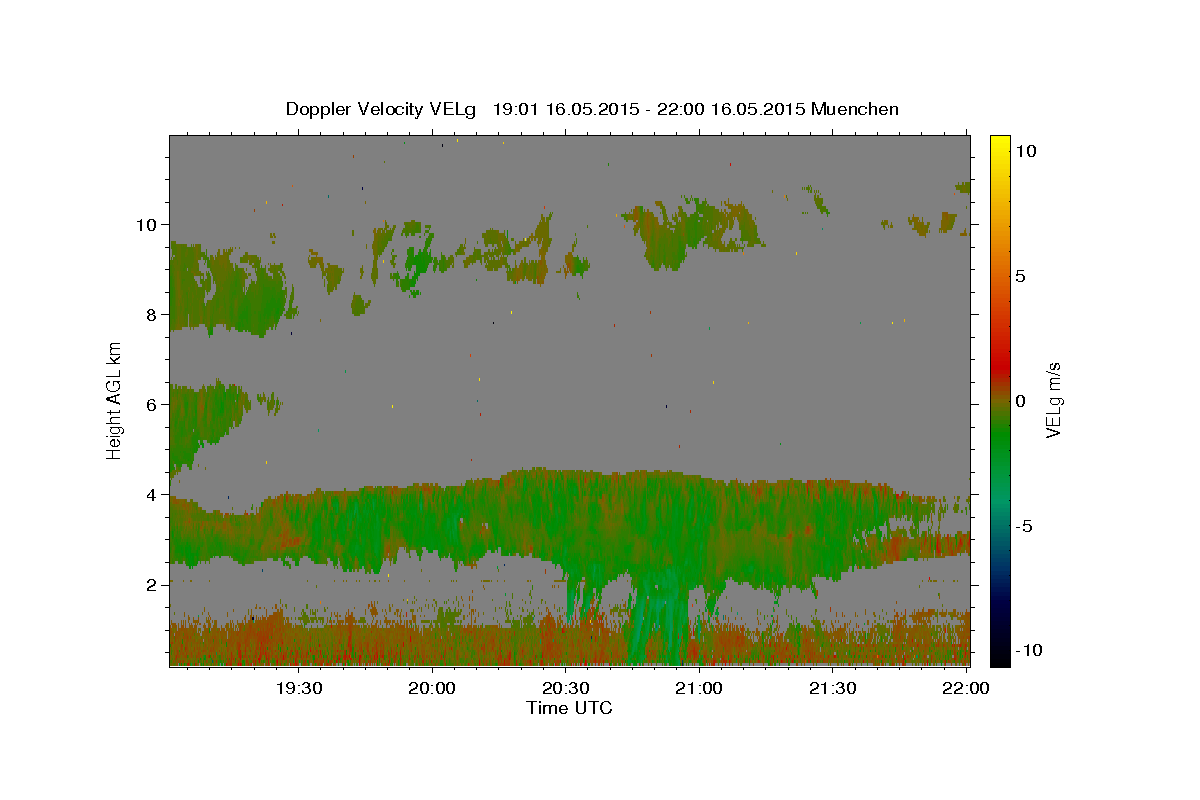This screenshot has width=1200, height=800.
Task: Click the '19:30' time axis tick label
Action: pyautogui.click(x=299, y=688)
